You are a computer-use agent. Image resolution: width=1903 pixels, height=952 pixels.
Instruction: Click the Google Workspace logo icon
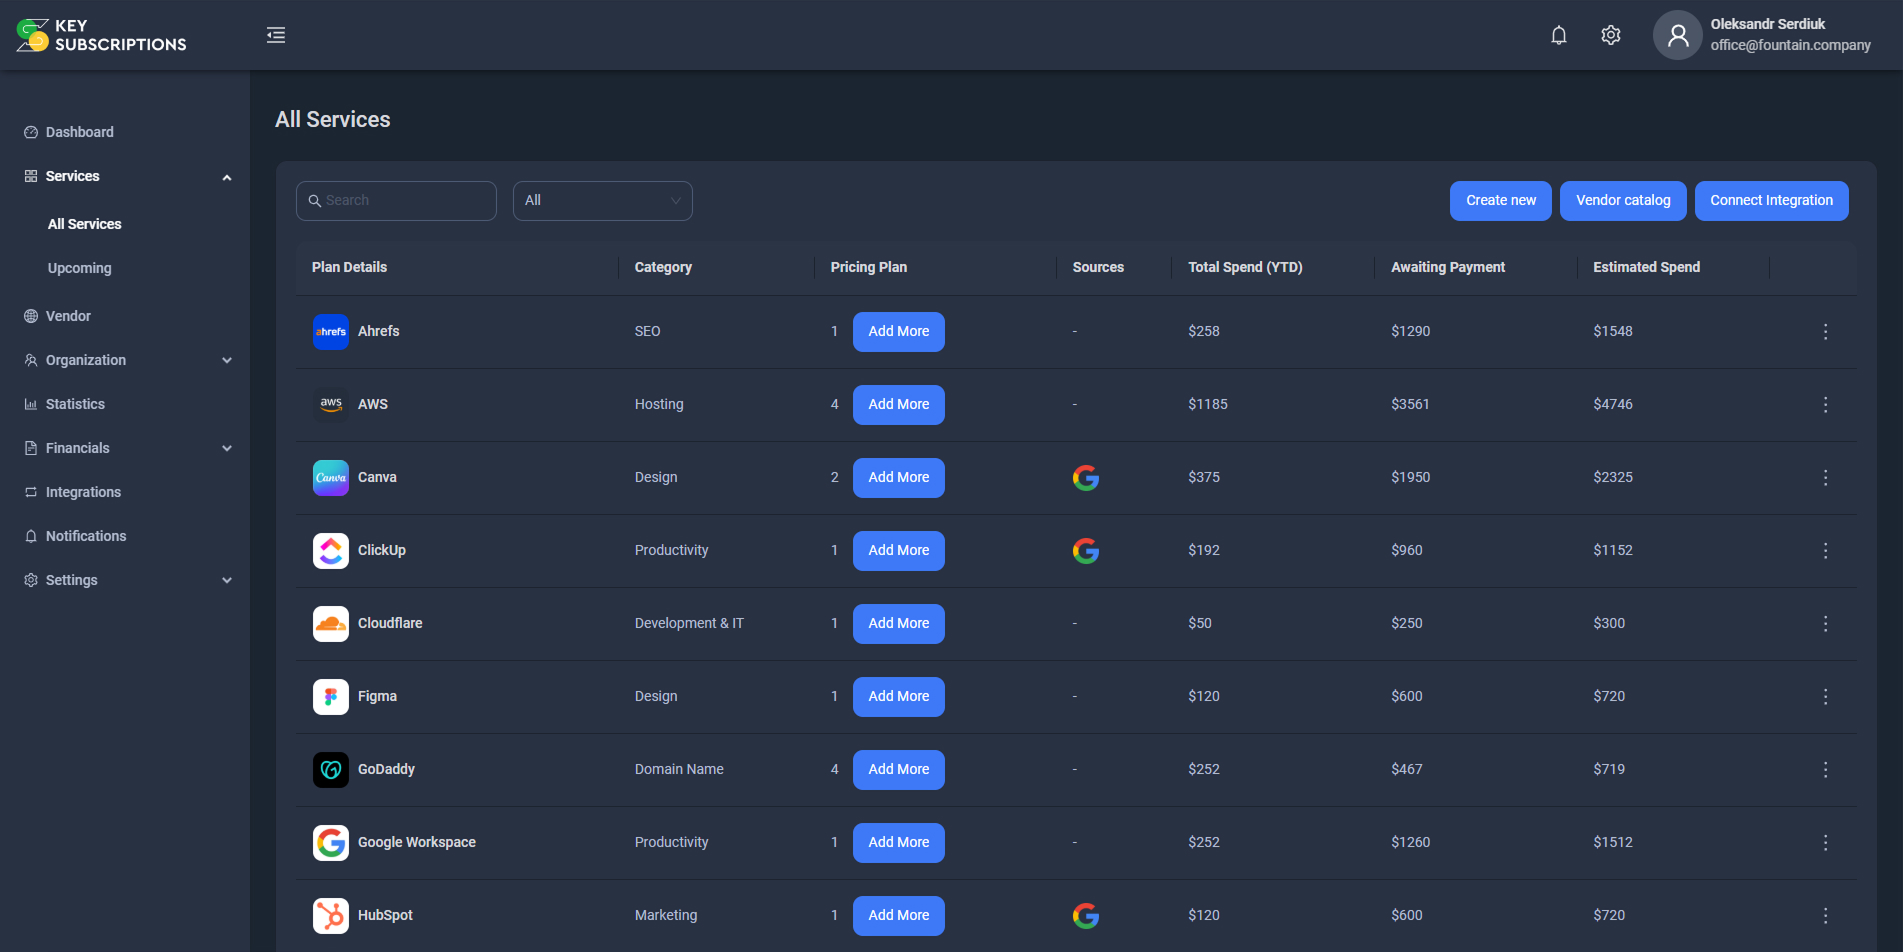331,843
